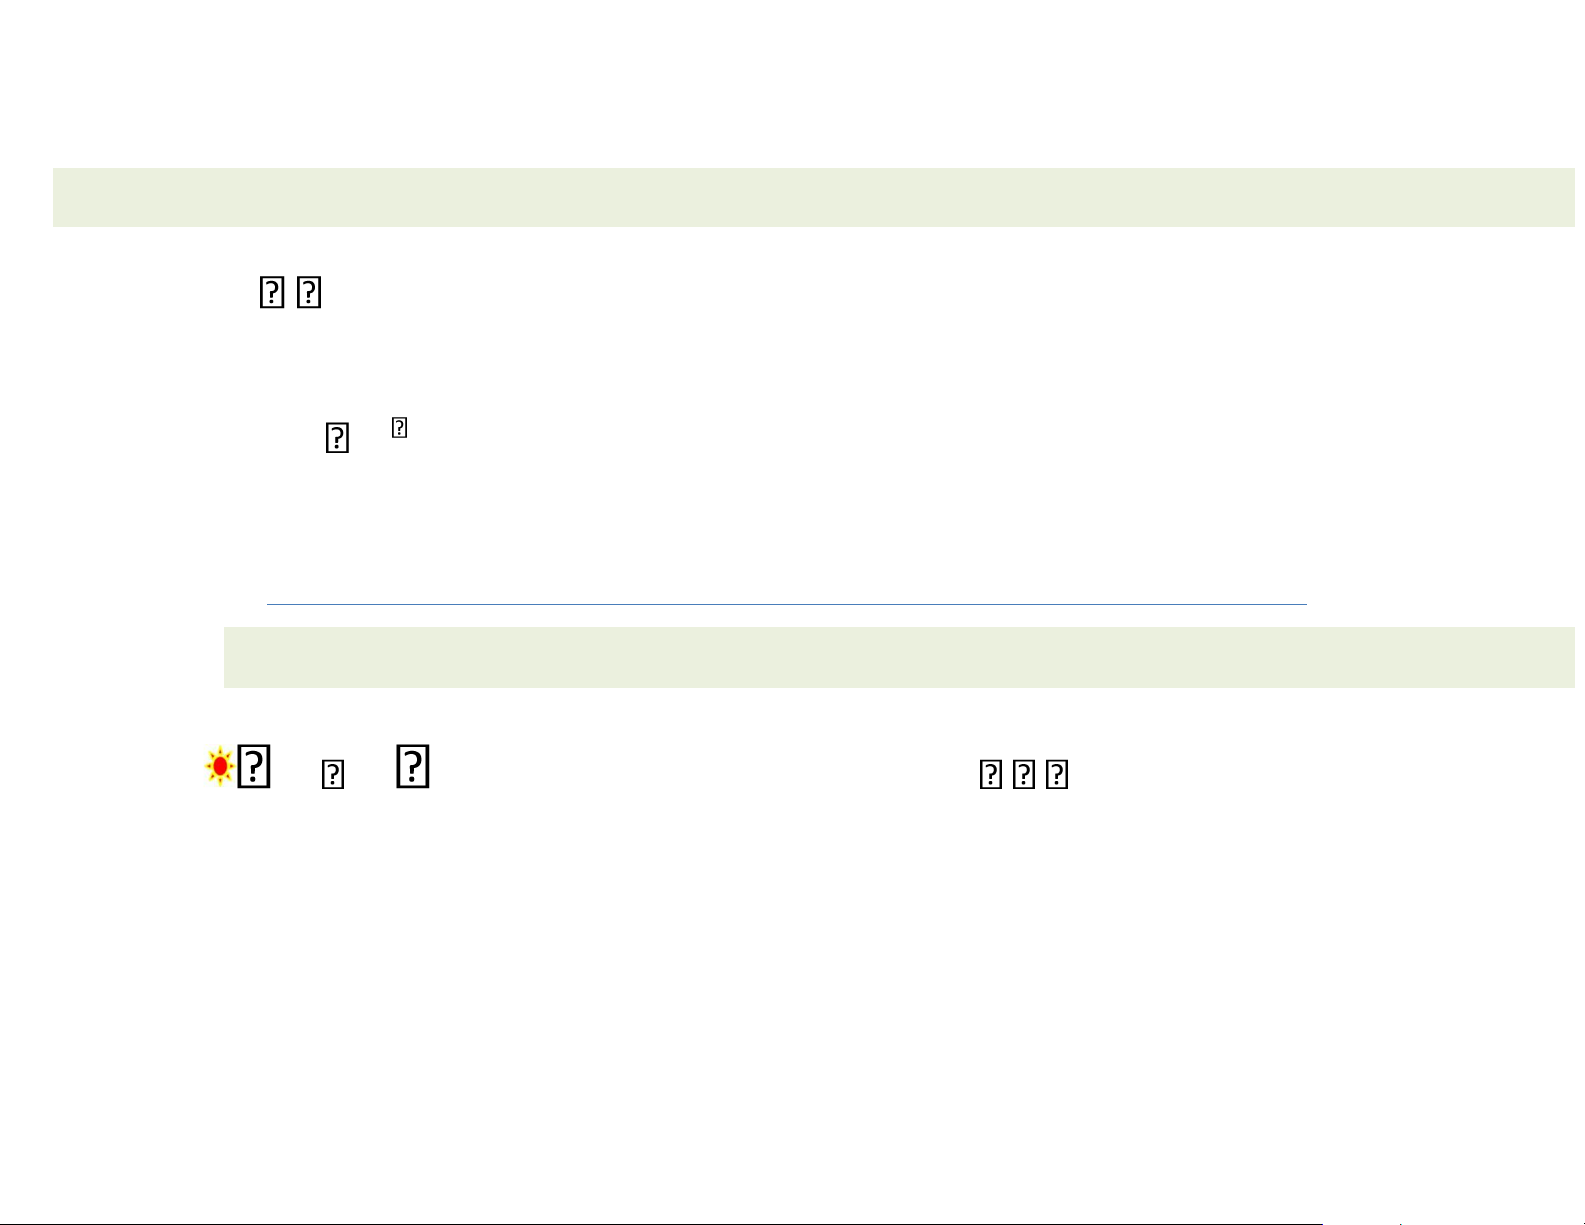Click the second large placeholder glyph in the sun icon row
Screen dimensions: 1585x1225
[x=413, y=766]
